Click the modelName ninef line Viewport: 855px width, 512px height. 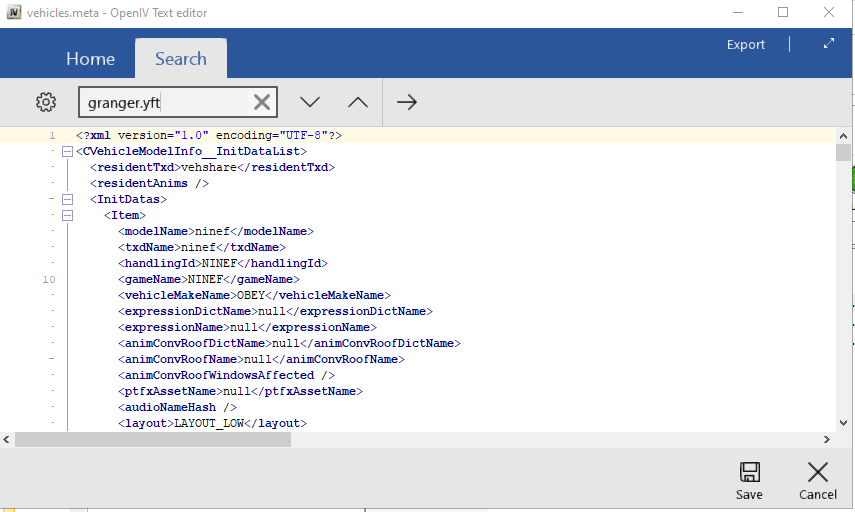(x=215, y=231)
